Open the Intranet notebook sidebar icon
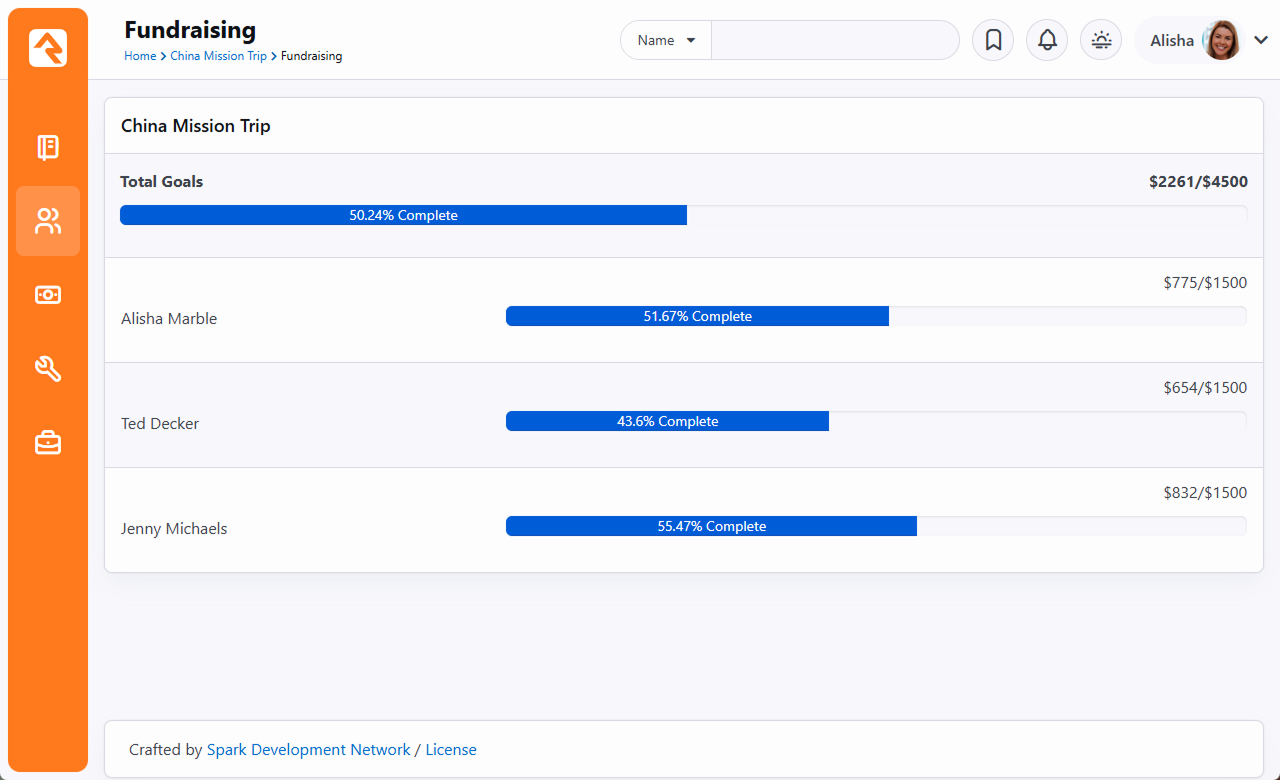1280x780 pixels. [48, 148]
